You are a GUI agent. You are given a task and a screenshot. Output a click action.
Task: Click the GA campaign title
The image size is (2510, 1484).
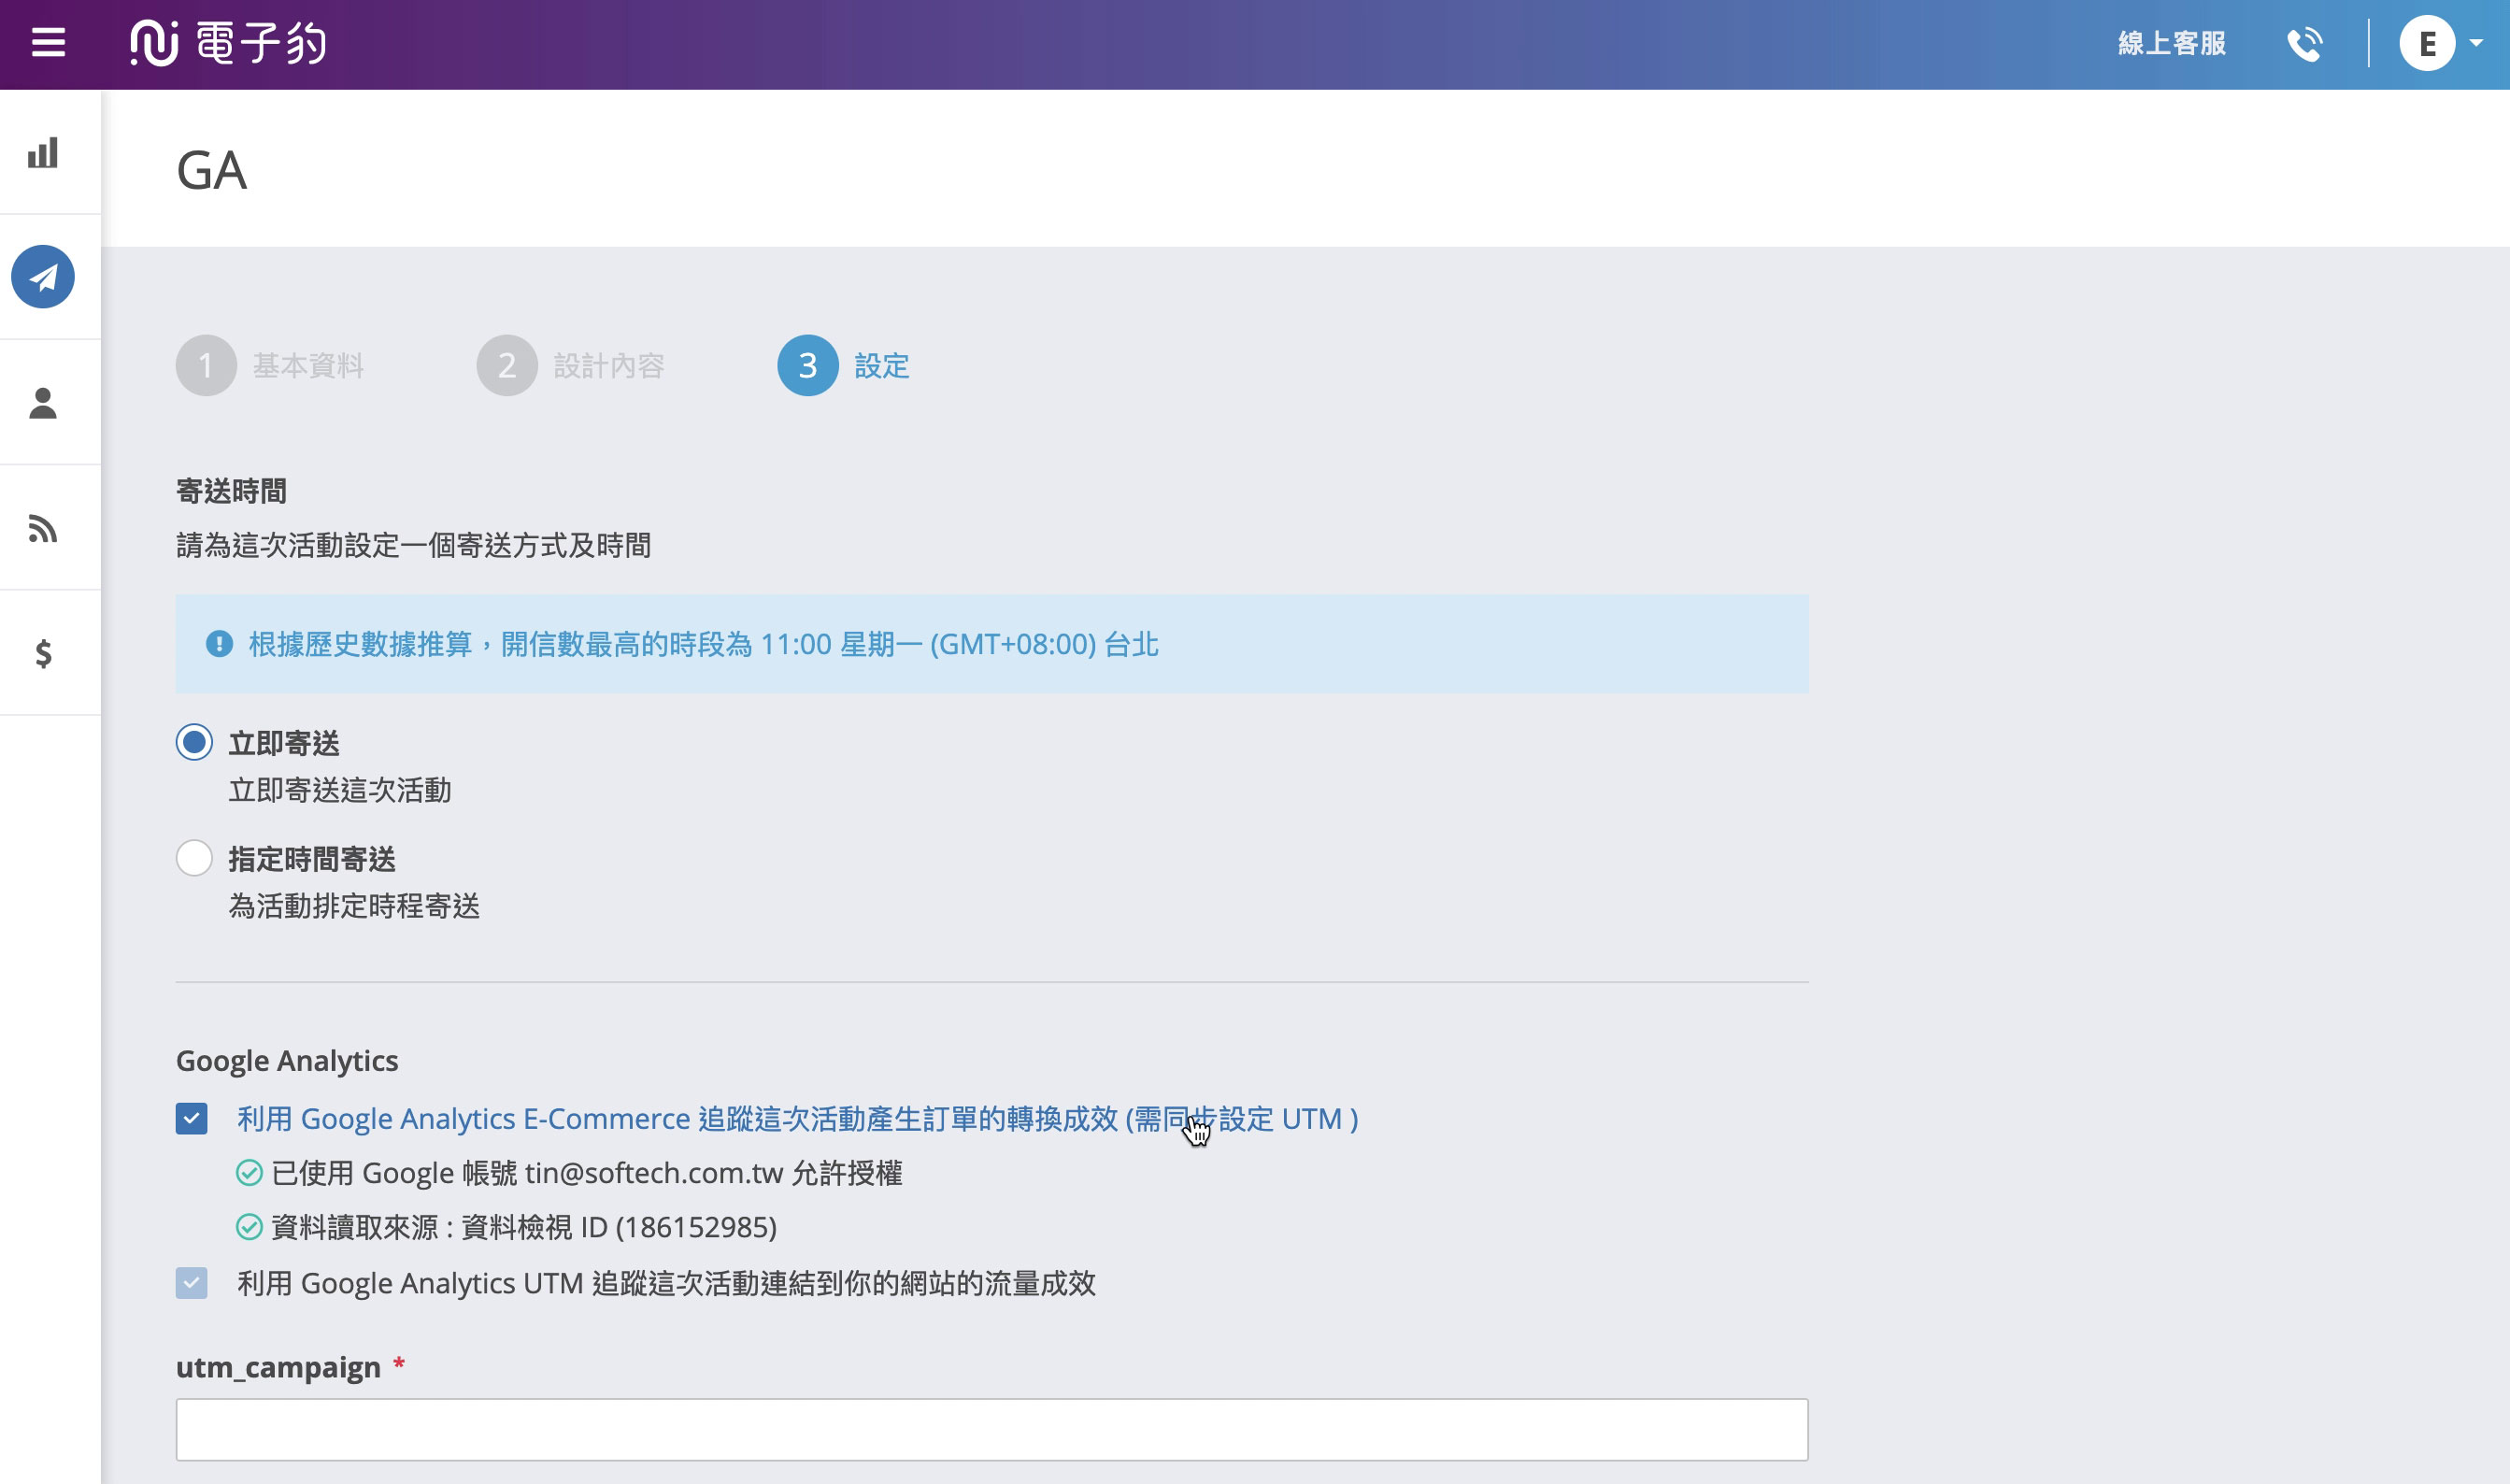tap(212, 170)
